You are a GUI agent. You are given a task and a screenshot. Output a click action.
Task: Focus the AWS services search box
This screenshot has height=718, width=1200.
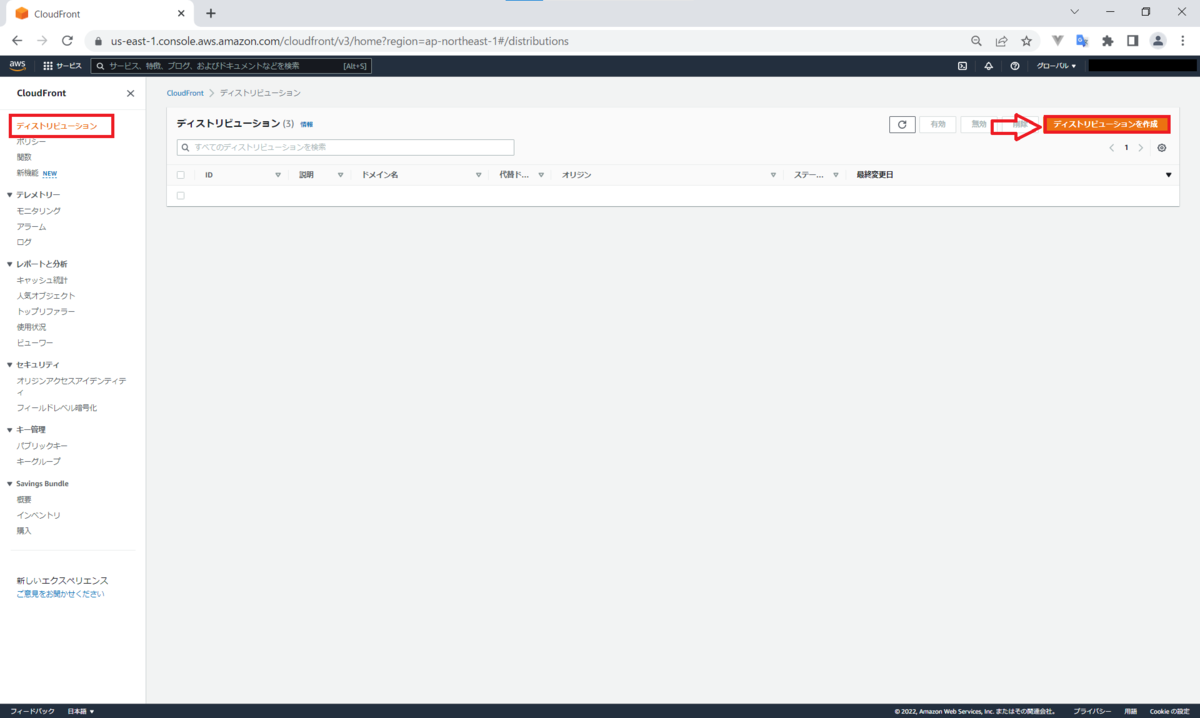point(231,66)
